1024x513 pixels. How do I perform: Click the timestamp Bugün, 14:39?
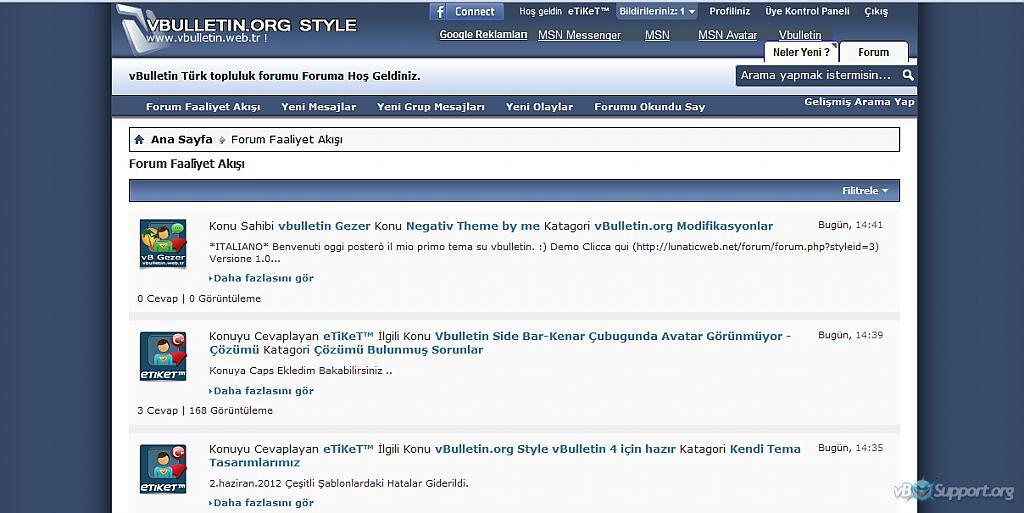click(x=850, y=335)
